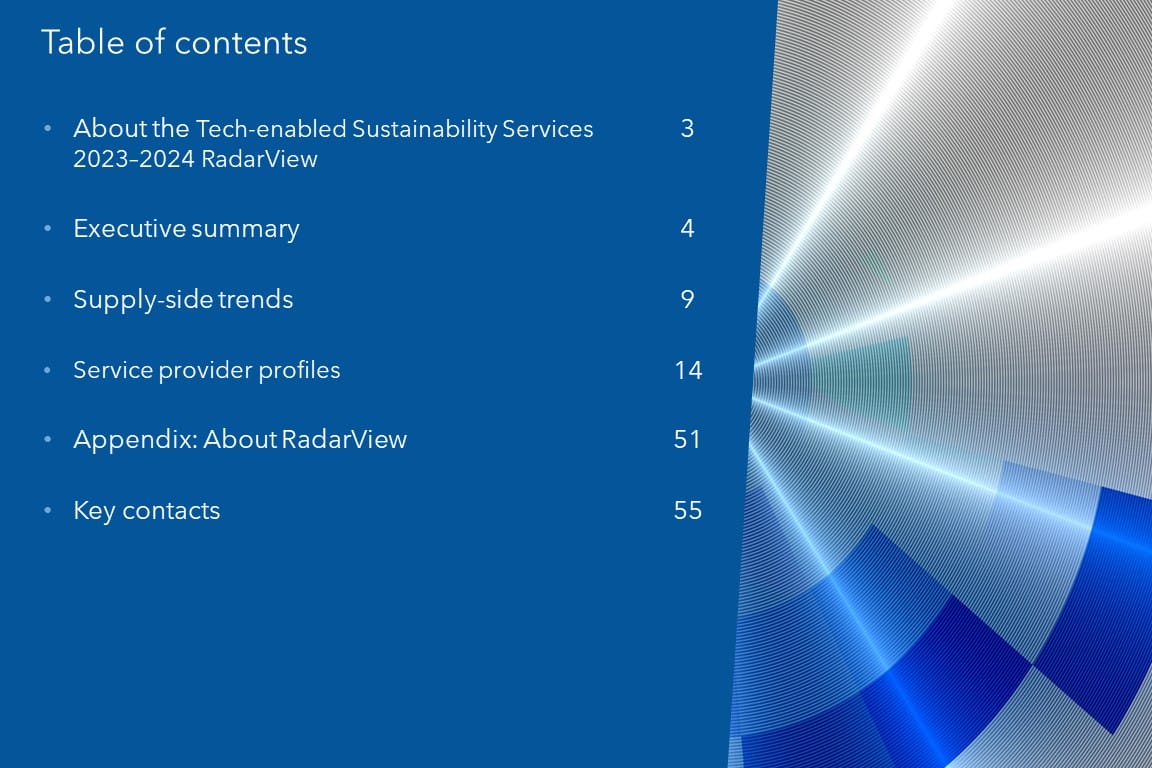Click the bullet beside Supply-side trends

(x=47, y=301)
